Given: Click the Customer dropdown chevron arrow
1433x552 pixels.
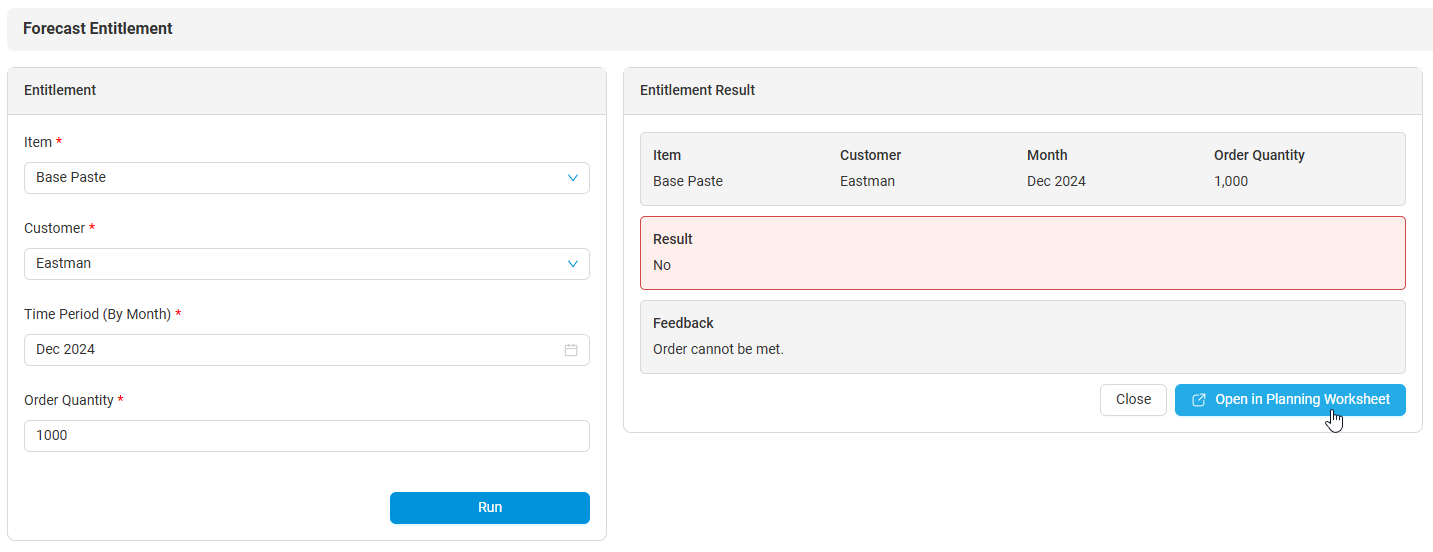Looking at the screenshot, I should click(573, 264).
